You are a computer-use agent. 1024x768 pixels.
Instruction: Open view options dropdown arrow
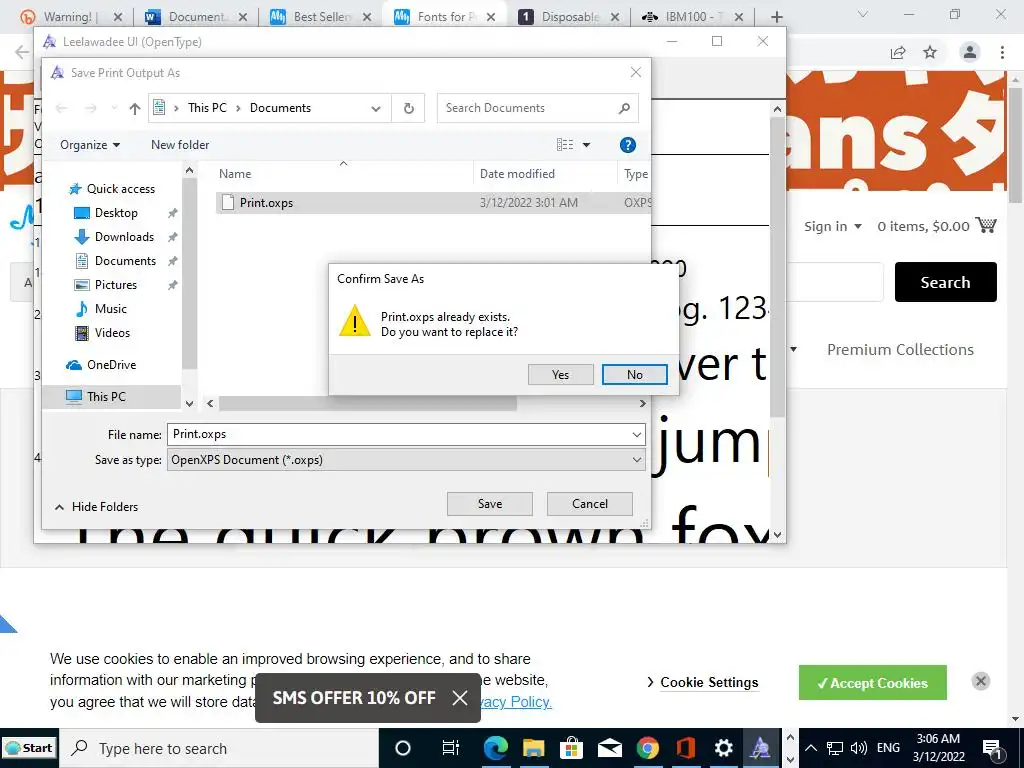tap(586, 145)
